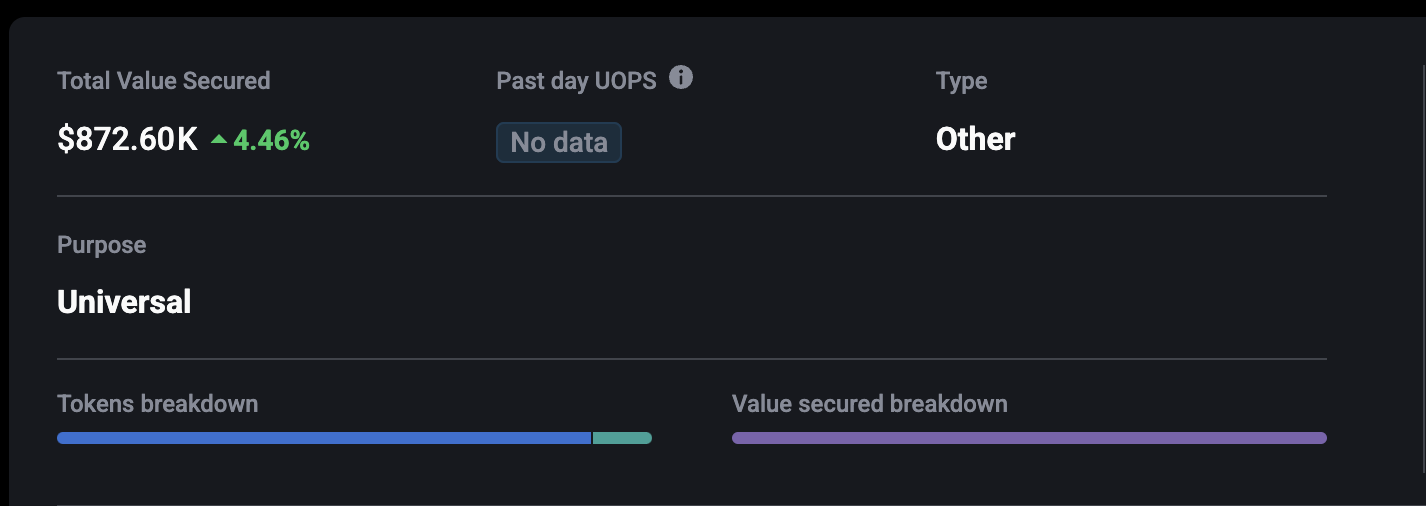Image resolution: width=1426 pixels, height=506 pixels.
Task: Click the 4.46% change percentage
Action: [271, 141]
